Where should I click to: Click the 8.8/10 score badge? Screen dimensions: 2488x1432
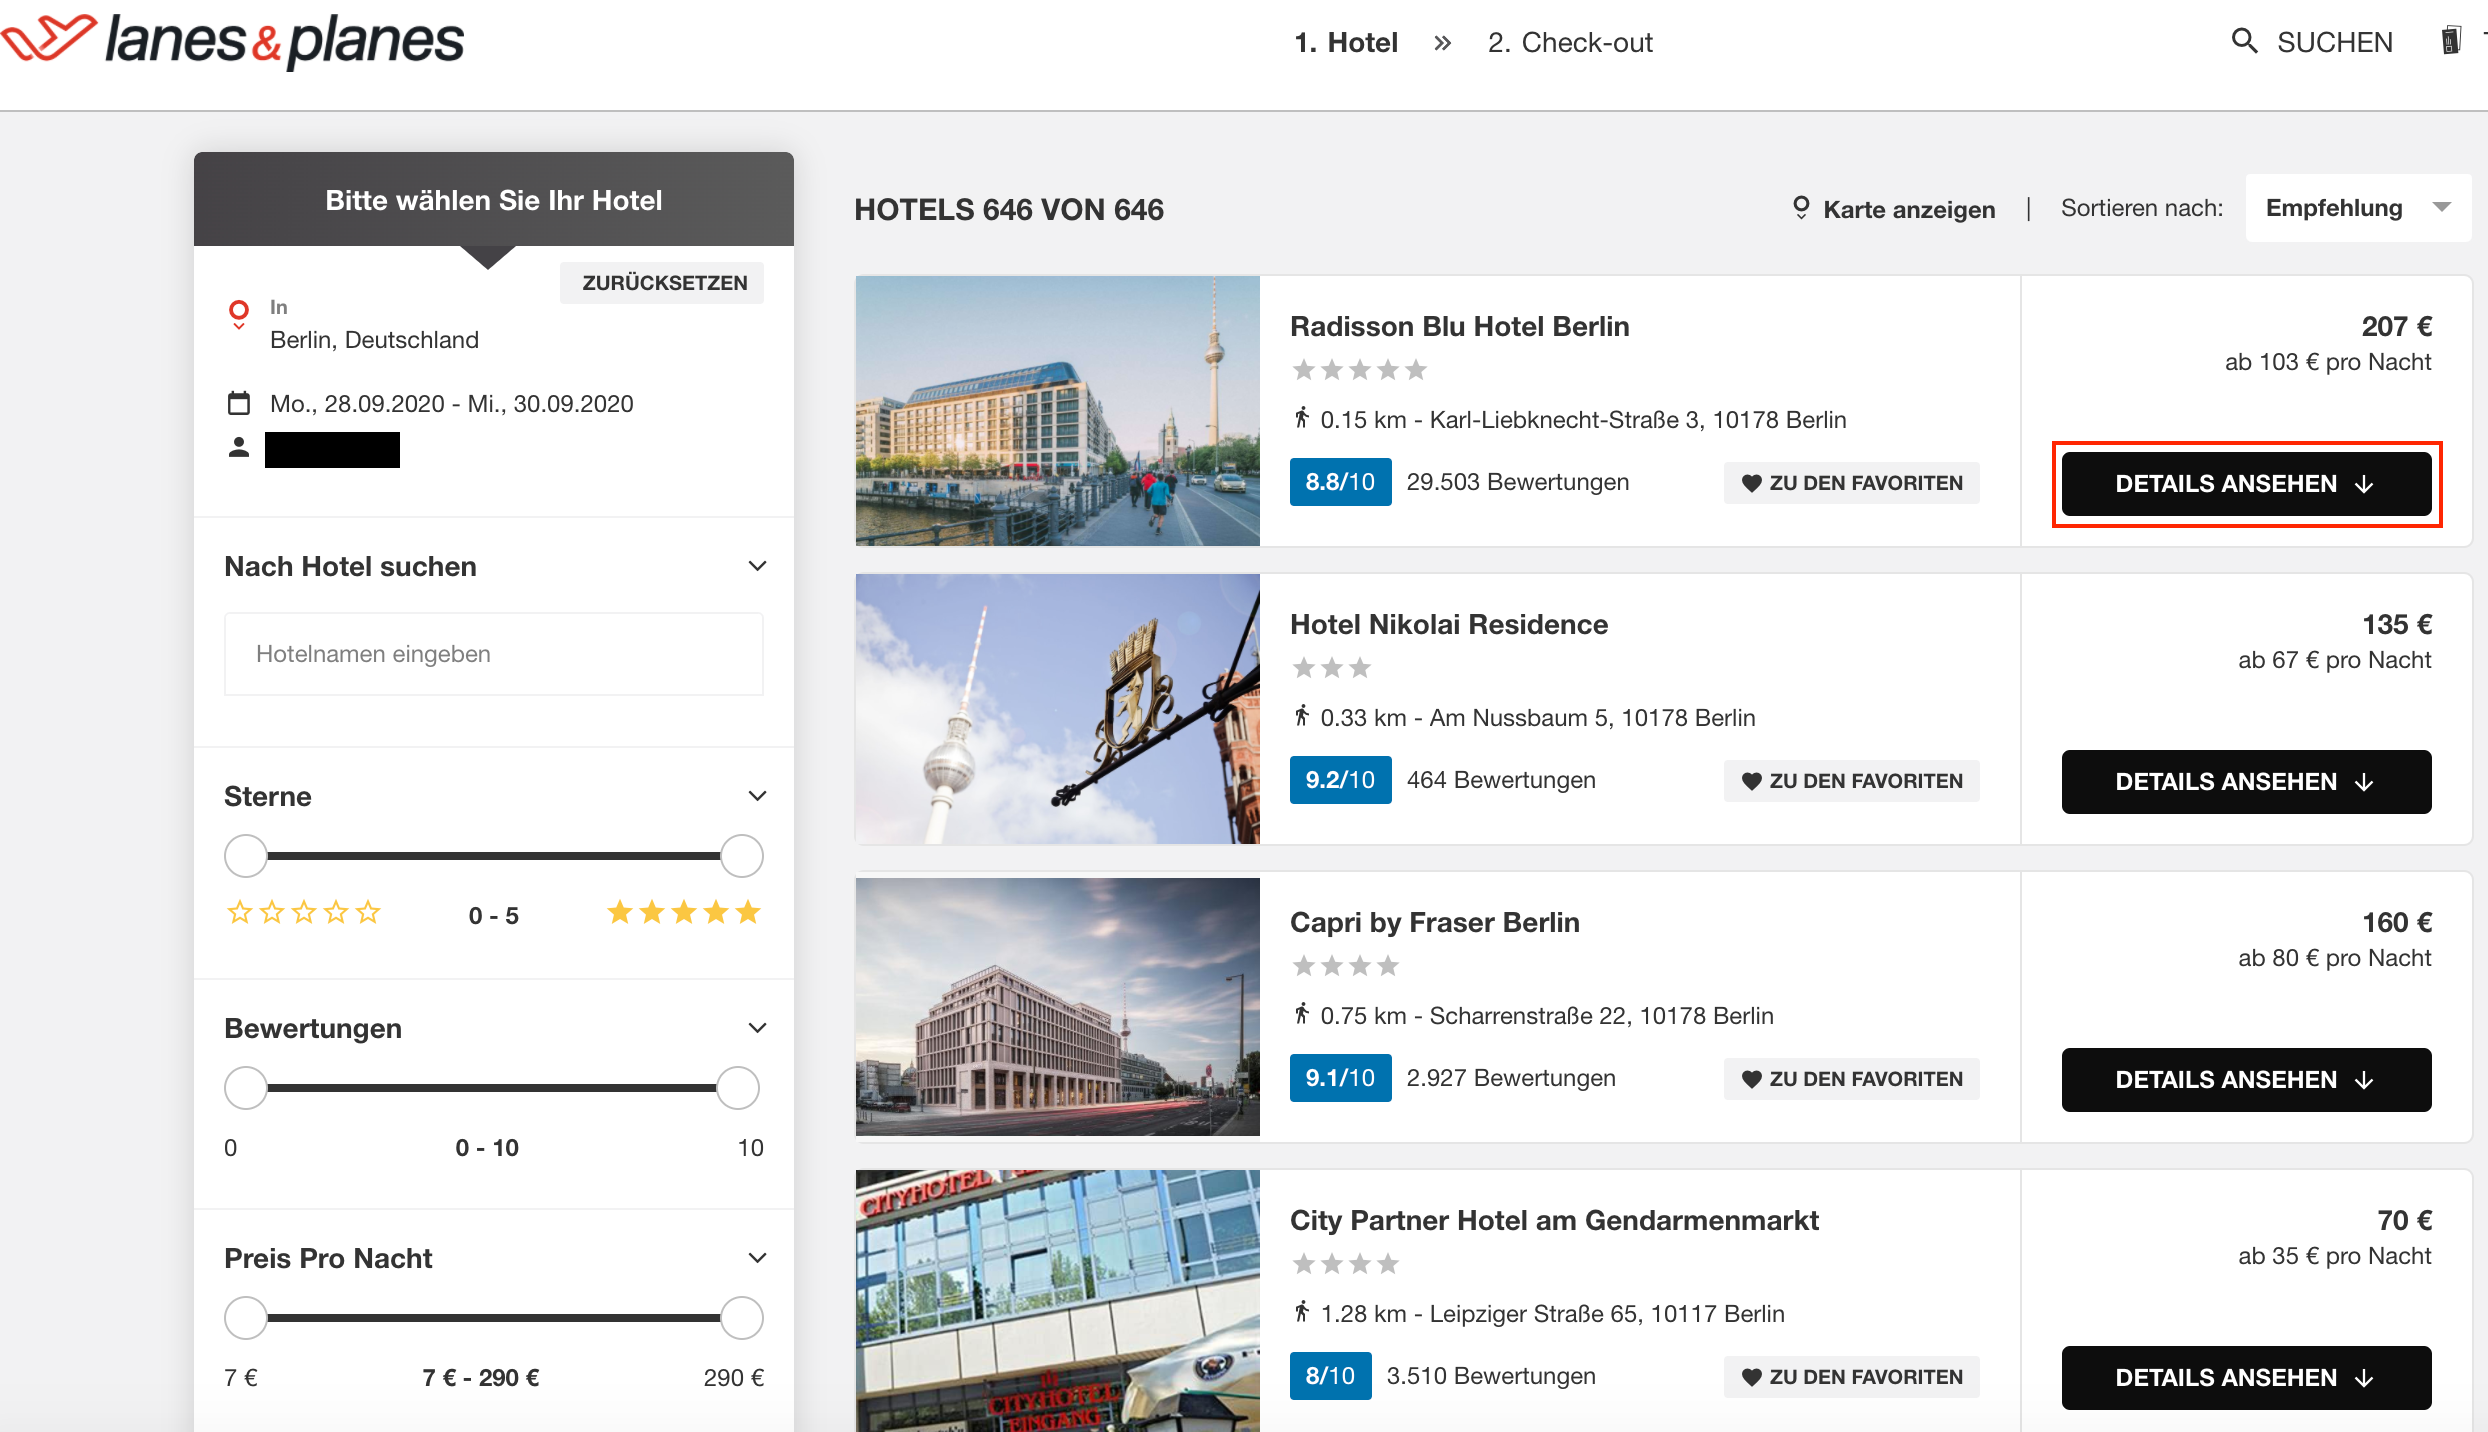[x=1340, y=482]
